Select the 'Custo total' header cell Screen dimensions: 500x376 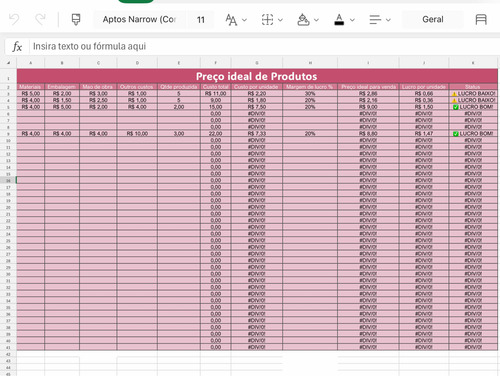(x=216, y=87)
